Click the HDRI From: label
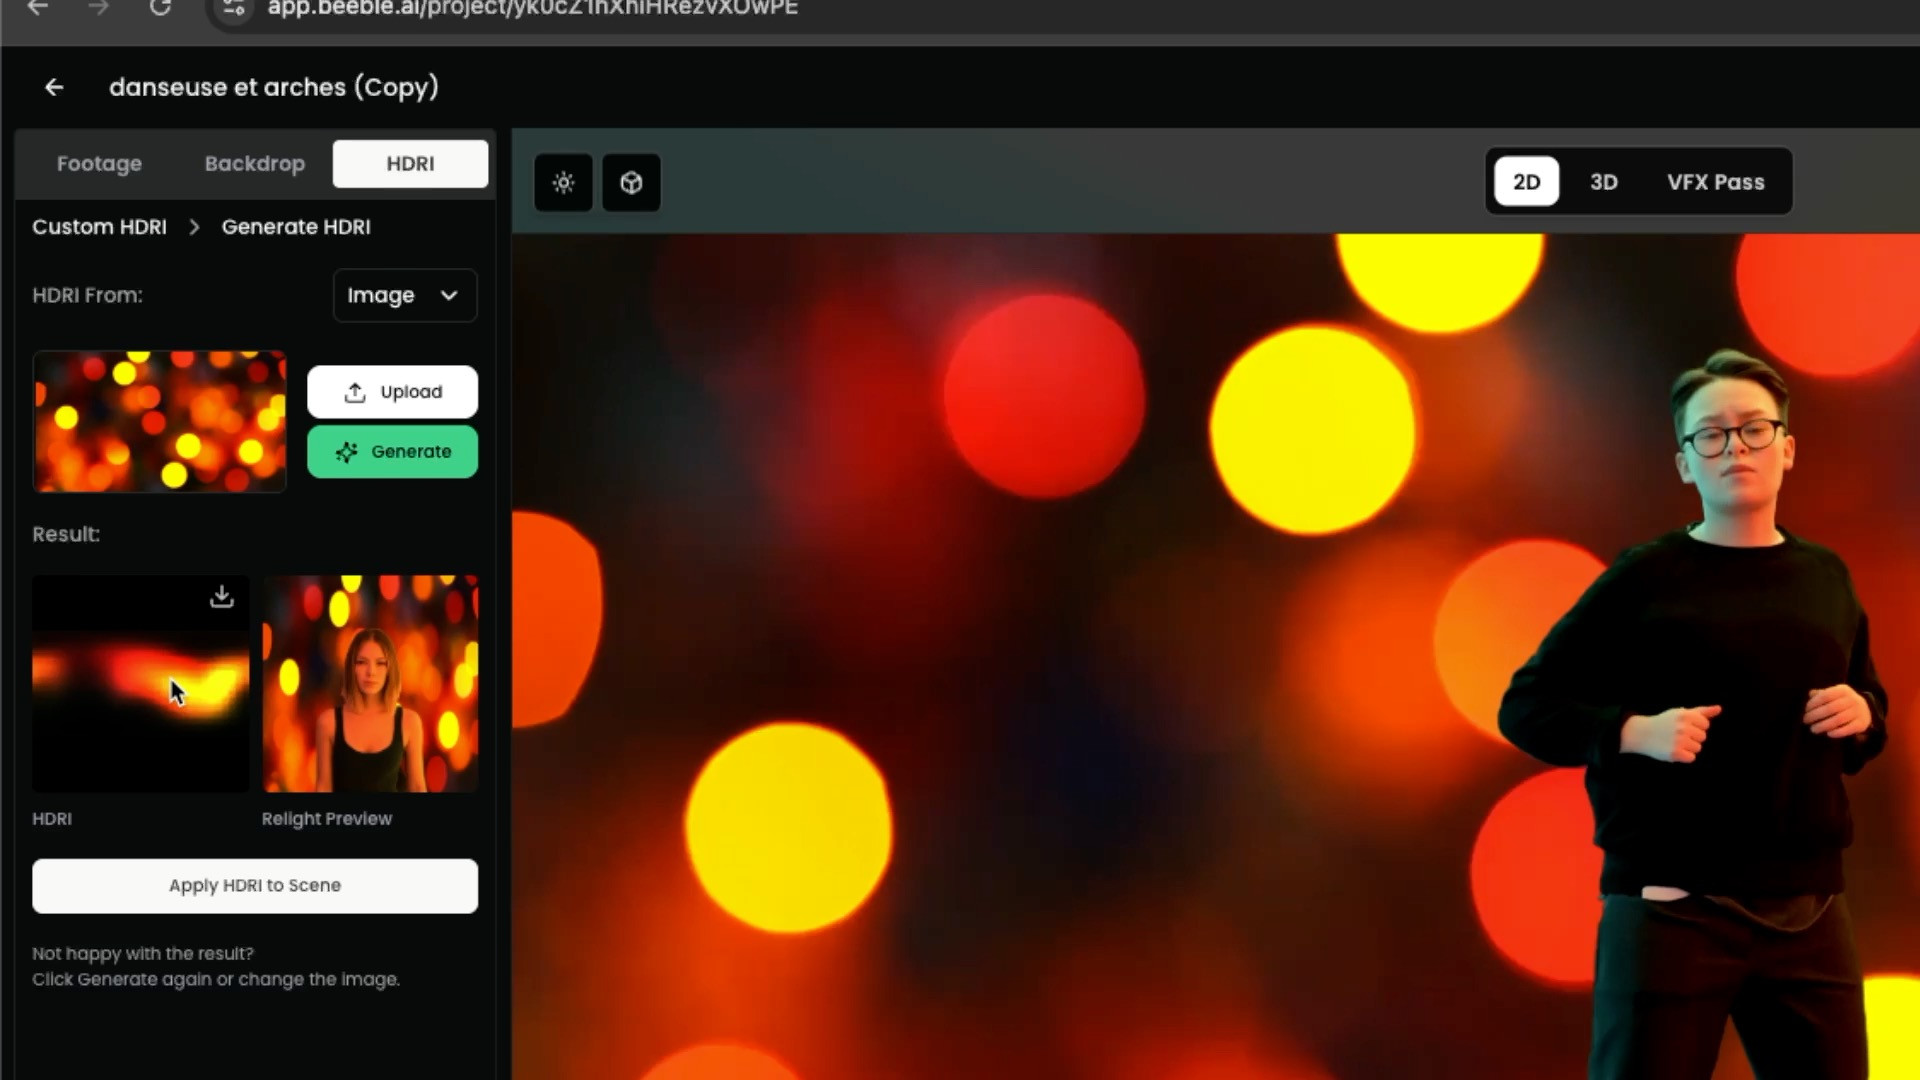 (x=87, y=295)
